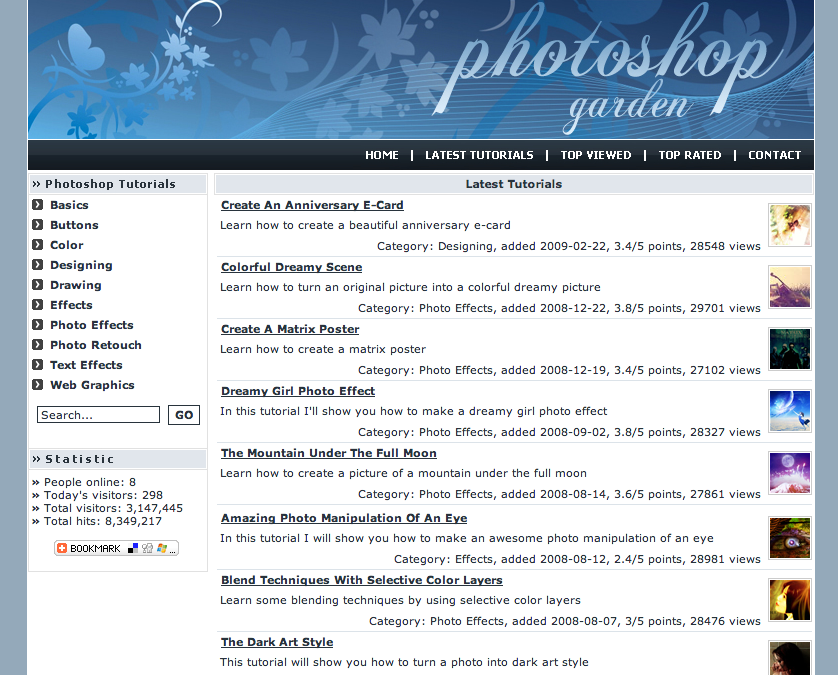
Task: Open the Contact page
Action: point(774,155)
